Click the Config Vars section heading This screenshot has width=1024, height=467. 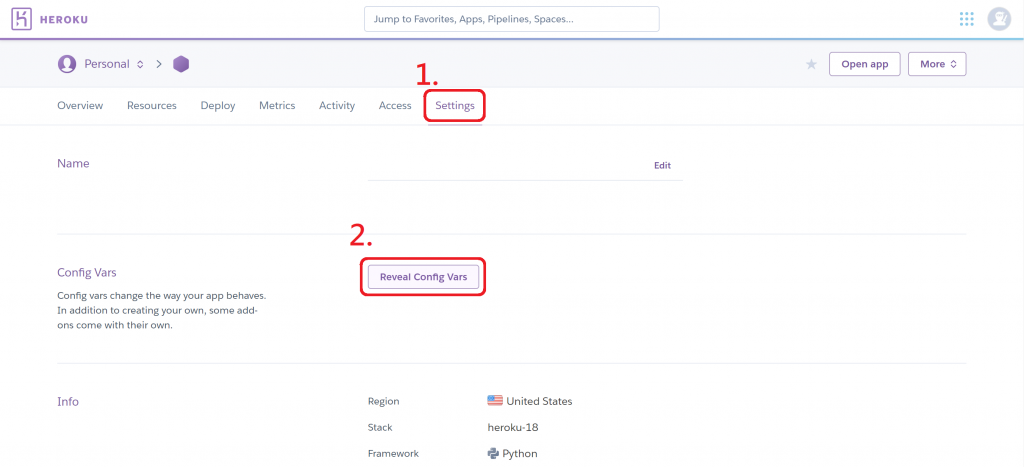87,272
